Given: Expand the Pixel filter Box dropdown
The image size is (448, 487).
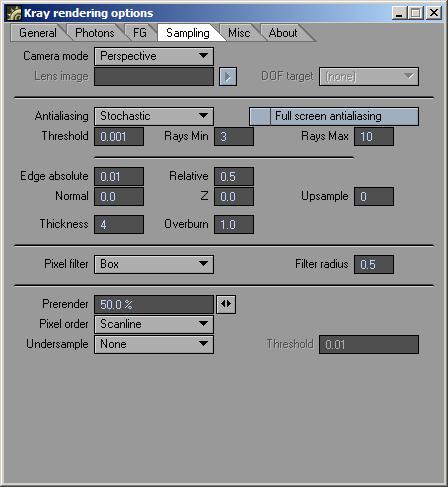Looking at the screenshot, I should pos(154,264).
